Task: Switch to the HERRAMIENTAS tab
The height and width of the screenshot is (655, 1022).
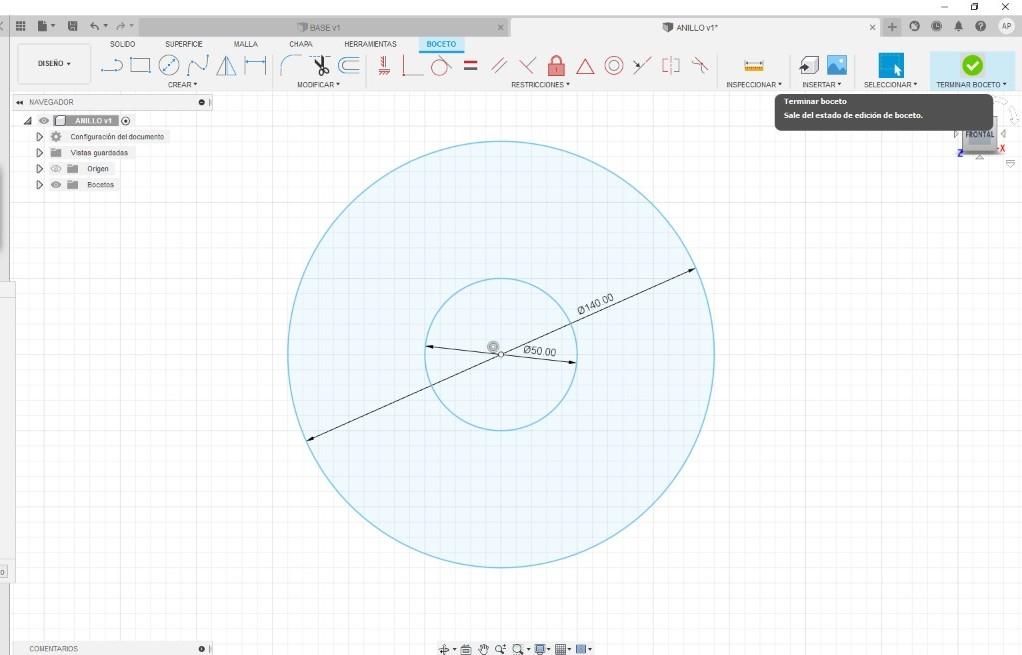Action: pos(370,44)
